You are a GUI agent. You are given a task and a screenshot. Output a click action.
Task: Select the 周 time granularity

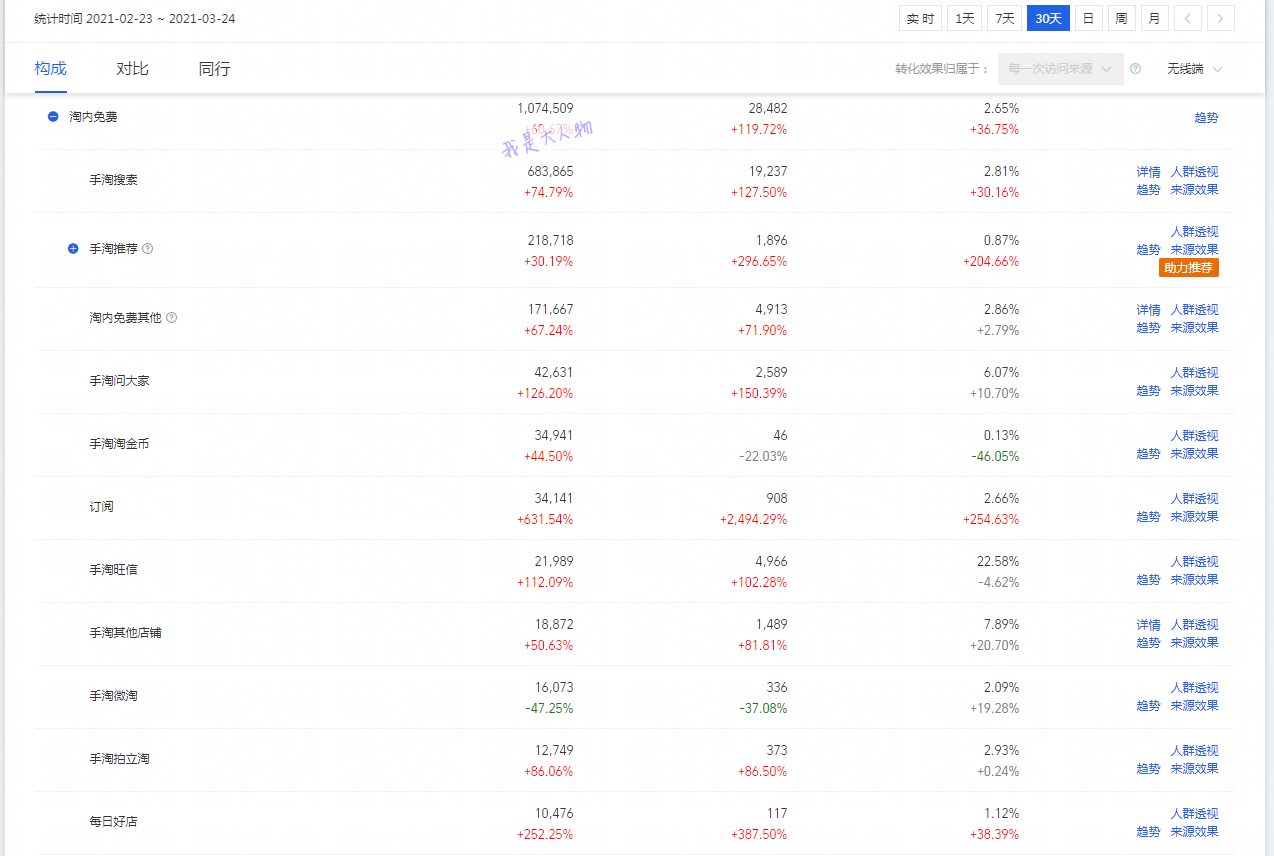[1121, 18]
